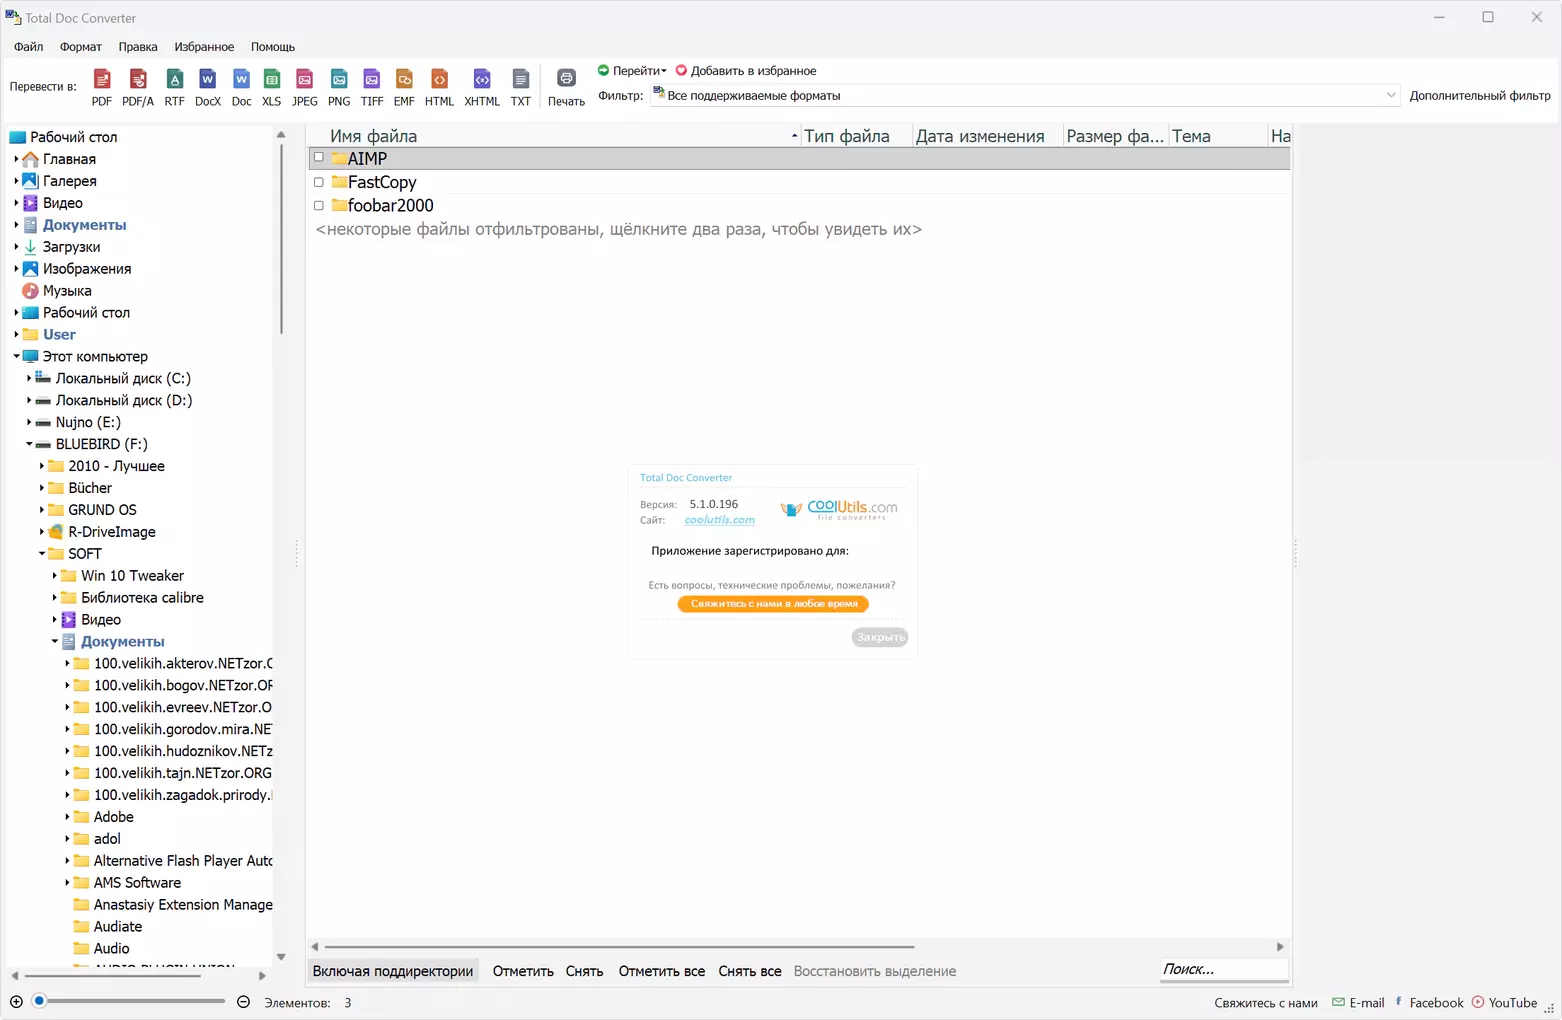The image size is (1562, 1020).
Task: Open the Правка menu
Action: [x=138, y=47]
